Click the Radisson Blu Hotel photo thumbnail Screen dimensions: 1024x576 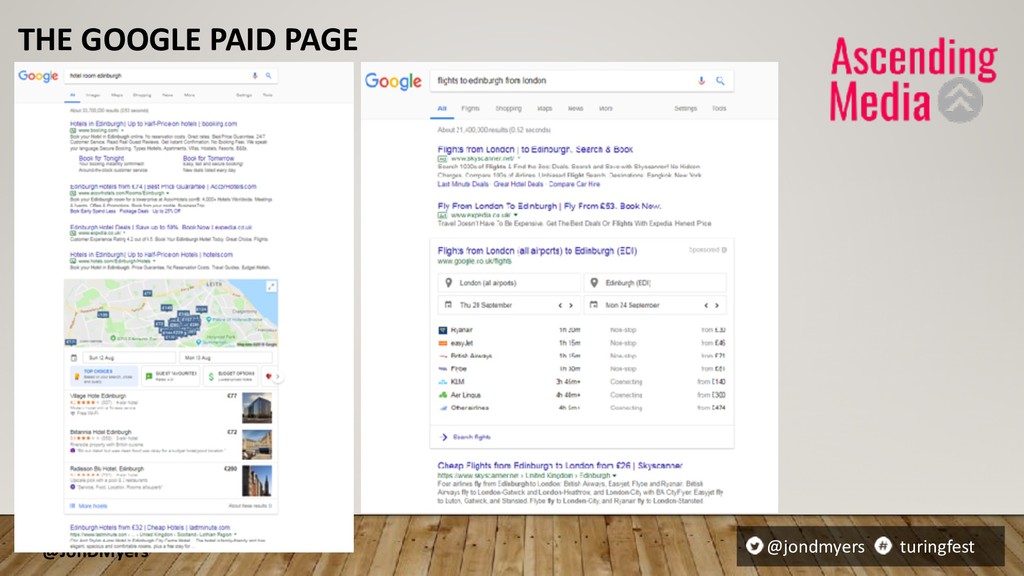(x=257, y=481)
